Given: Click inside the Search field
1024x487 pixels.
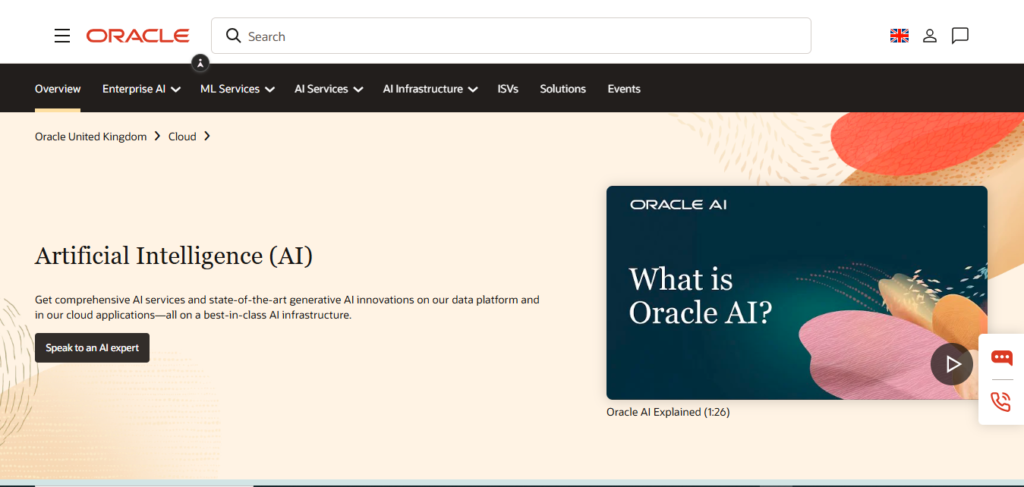Looking at the screenshot, I should [511, 36].
